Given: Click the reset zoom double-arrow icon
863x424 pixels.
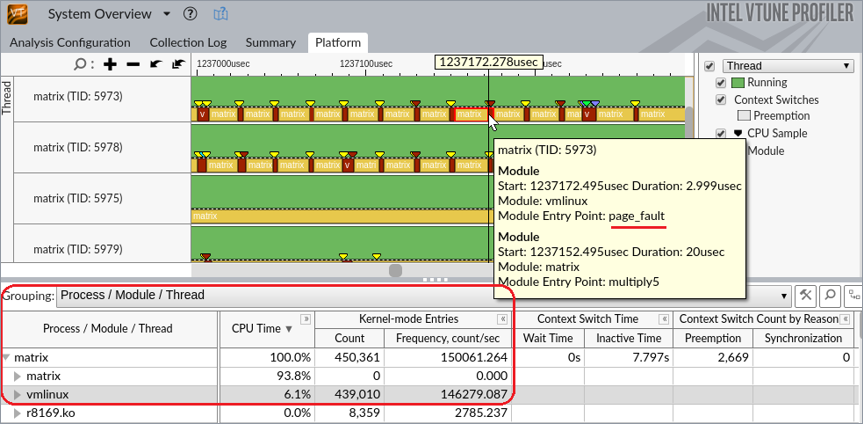Looking at the screenshot, I should pos(177,64).
